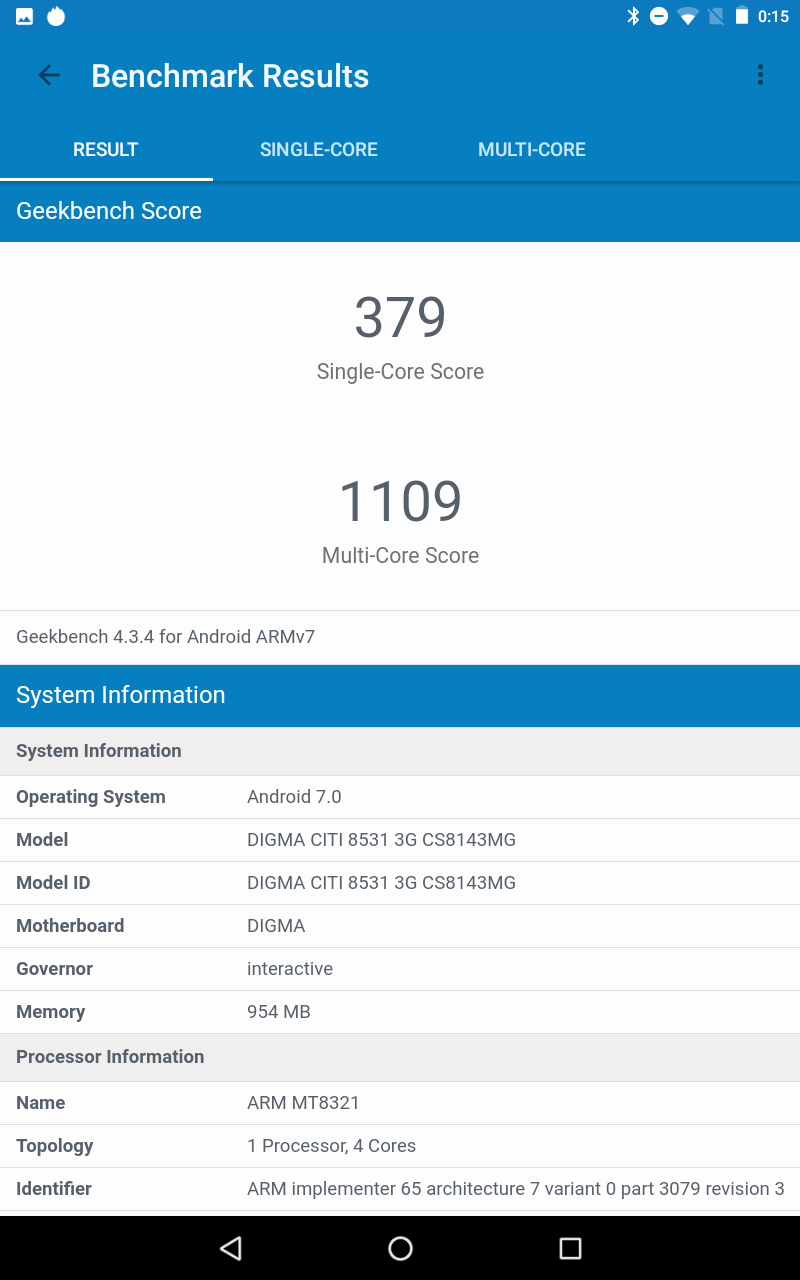The height and width of the screenshot is (1280, 800).
Task: Tap the do-not-disturb status icon
Action: pos(659,16)
